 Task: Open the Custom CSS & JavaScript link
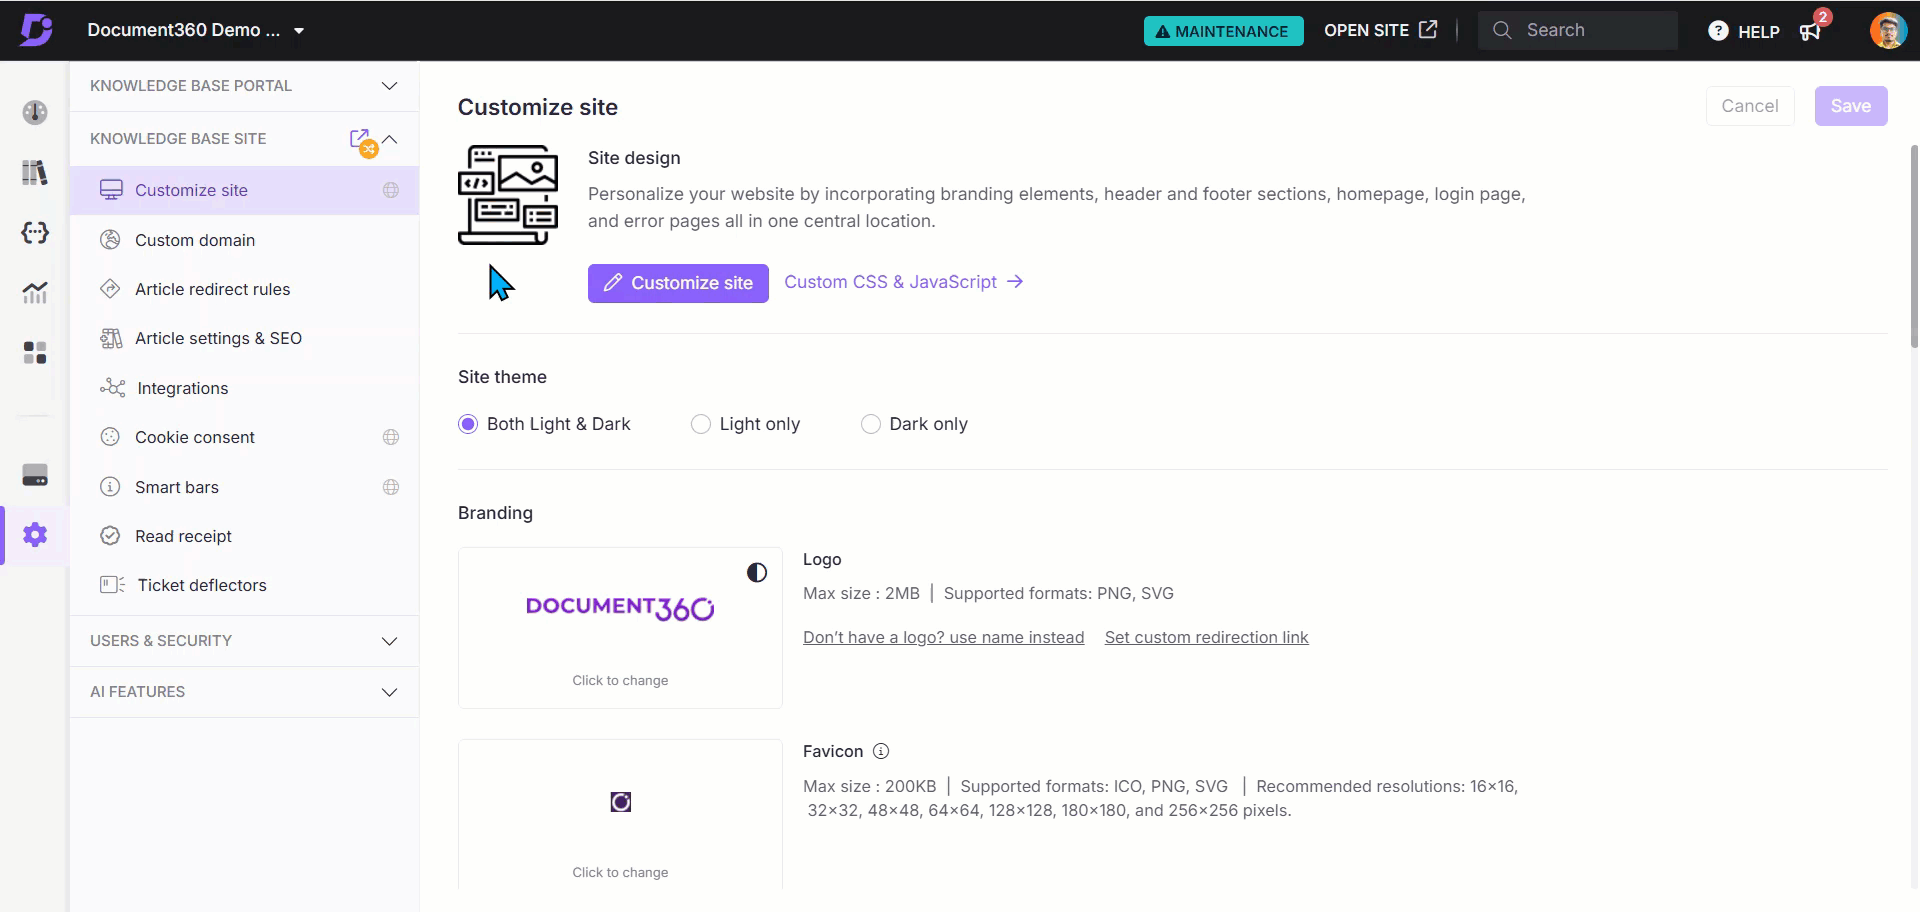click(903, 282)
